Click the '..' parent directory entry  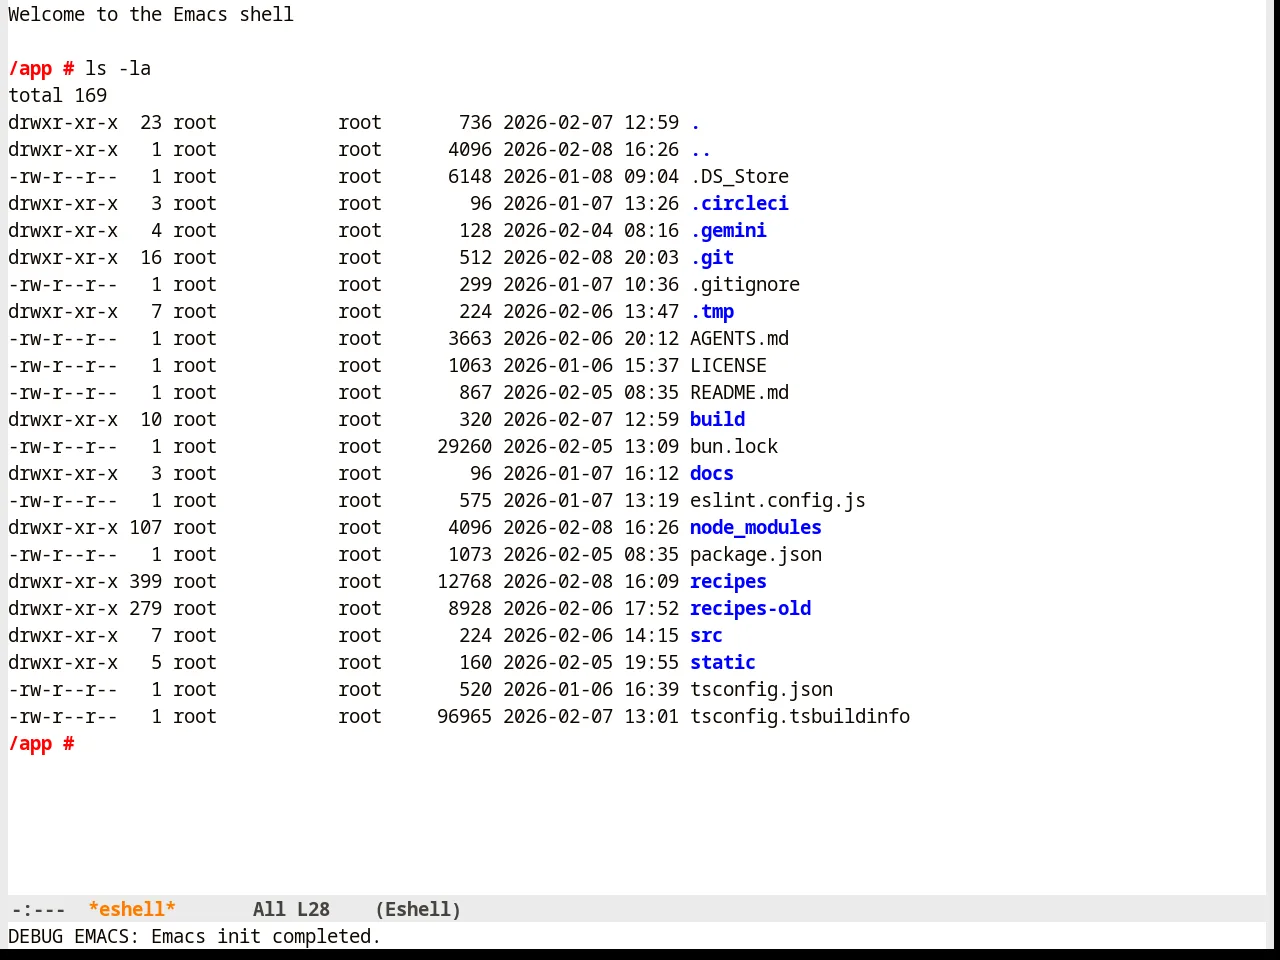(701, 150)
